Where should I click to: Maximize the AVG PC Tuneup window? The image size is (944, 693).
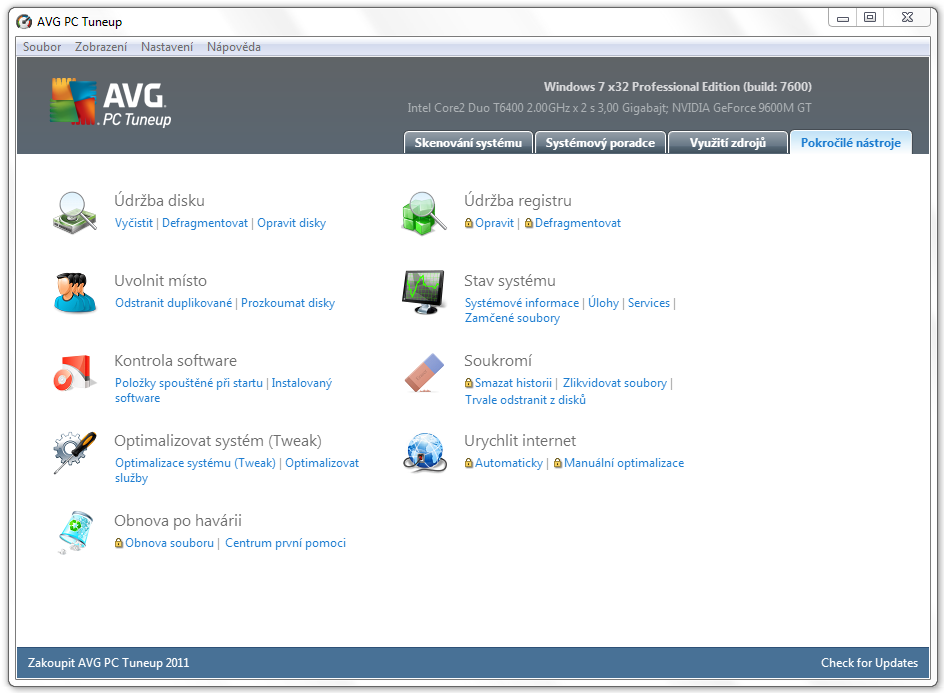[870, 18]
